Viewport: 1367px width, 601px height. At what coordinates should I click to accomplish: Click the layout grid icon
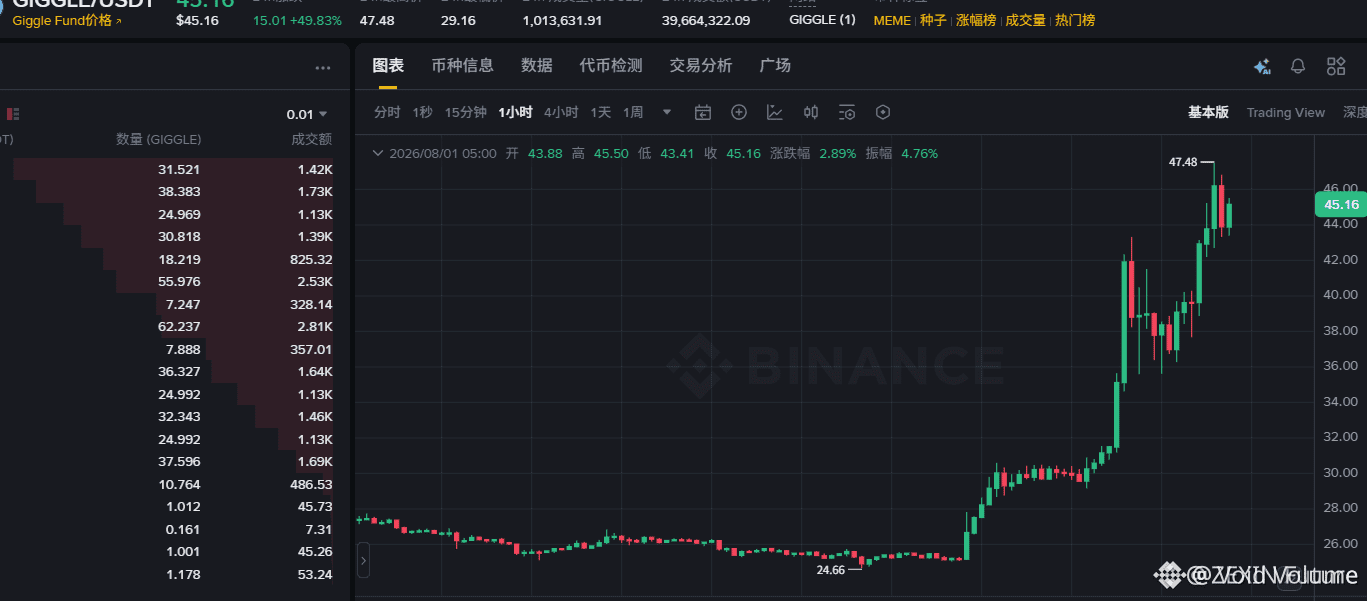coord(1336,67)
